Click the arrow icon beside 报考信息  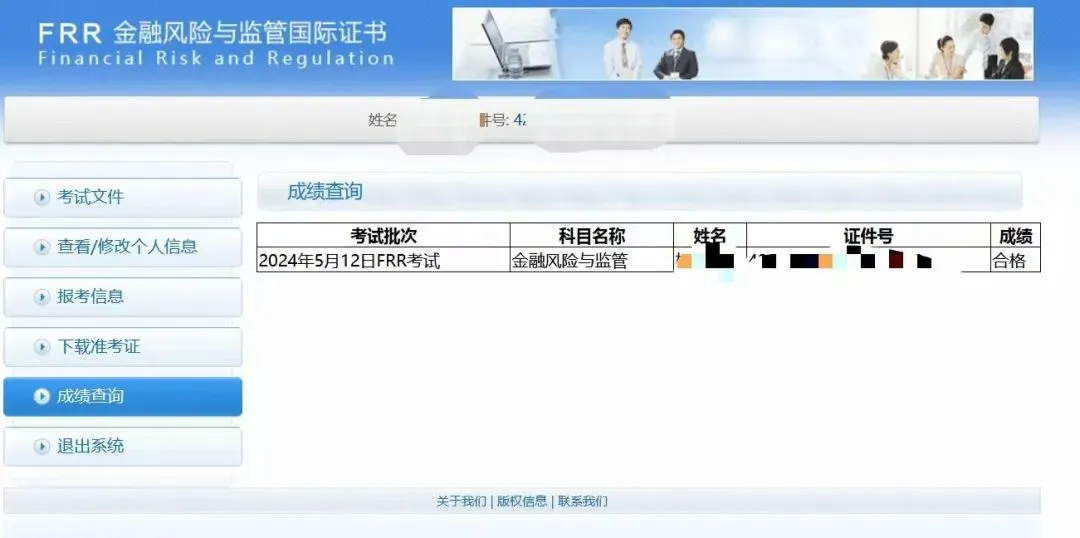click(41, 297)
